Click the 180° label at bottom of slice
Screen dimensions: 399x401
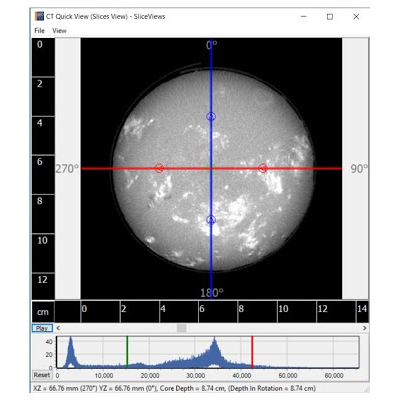tap(212, 293)
